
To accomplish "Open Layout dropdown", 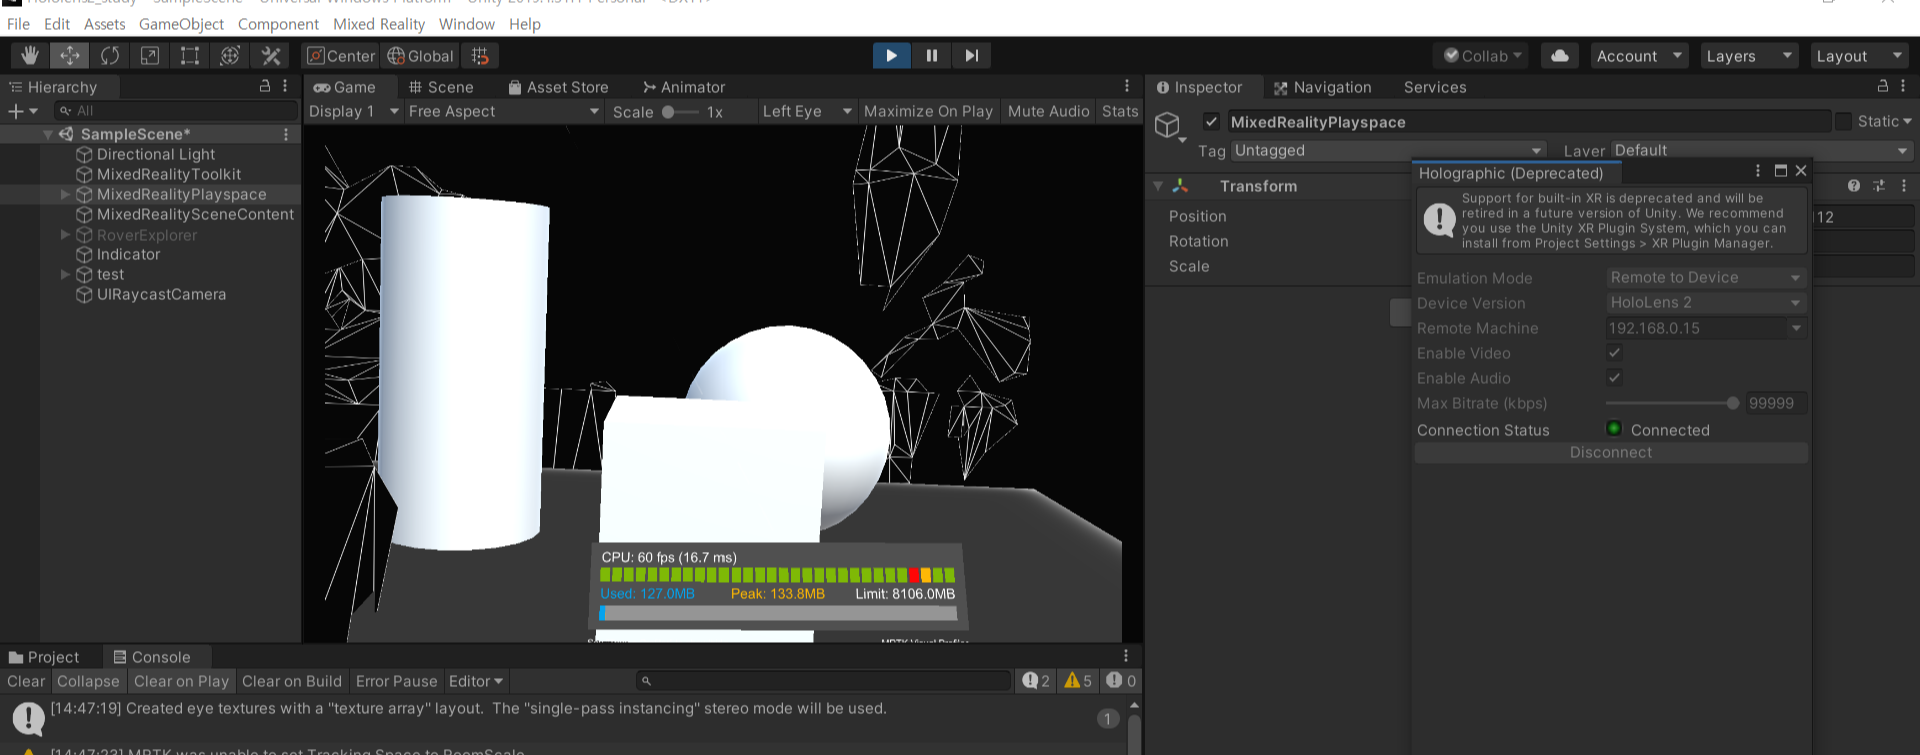I will tap(1859, 56).
